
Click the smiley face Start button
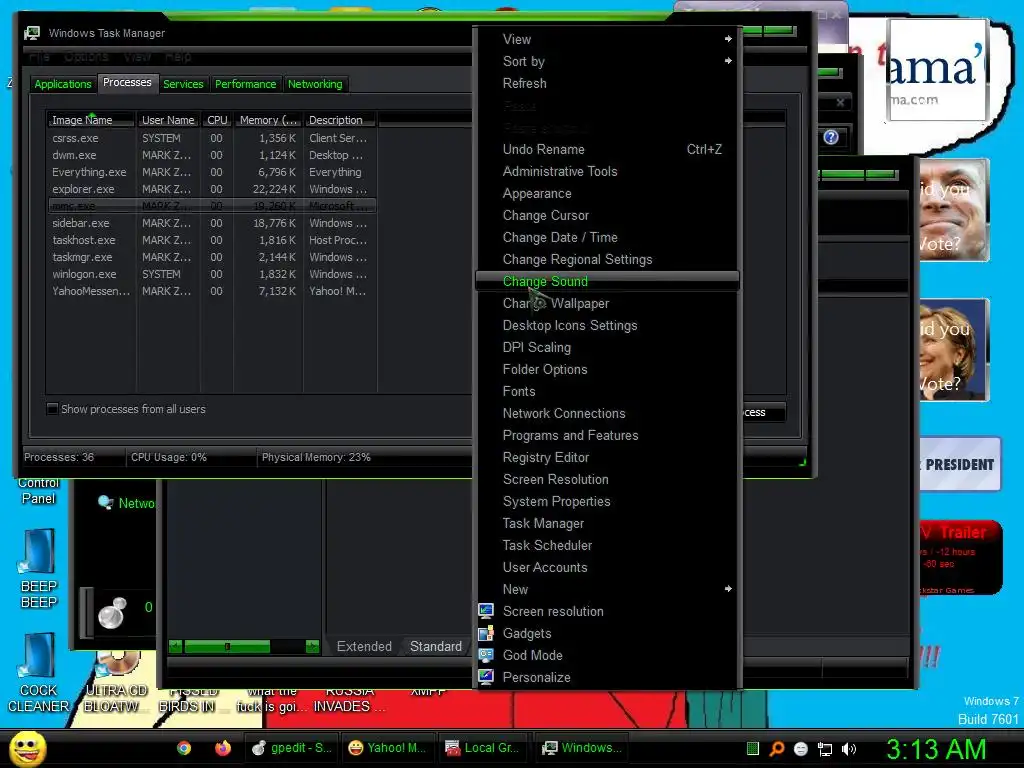[x=27, y=748]
